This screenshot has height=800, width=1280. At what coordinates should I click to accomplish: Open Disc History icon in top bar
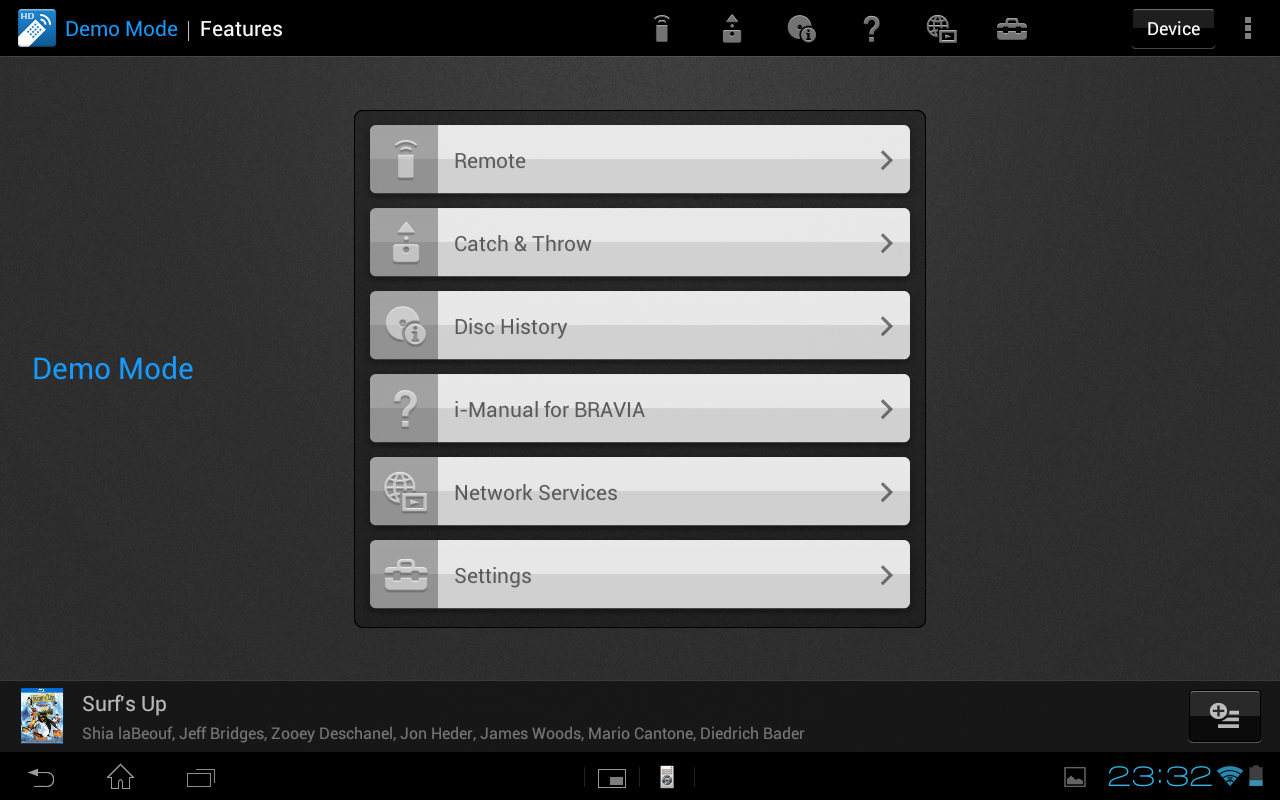(x=801, y=28)
